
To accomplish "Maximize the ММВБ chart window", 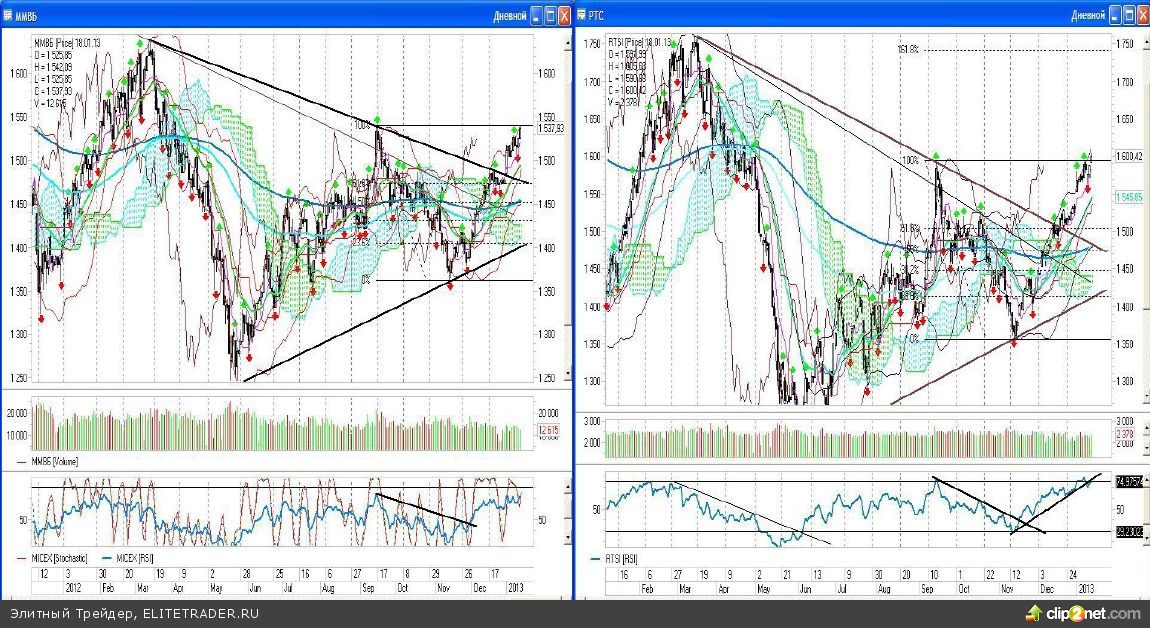I will tap(551, 15).
